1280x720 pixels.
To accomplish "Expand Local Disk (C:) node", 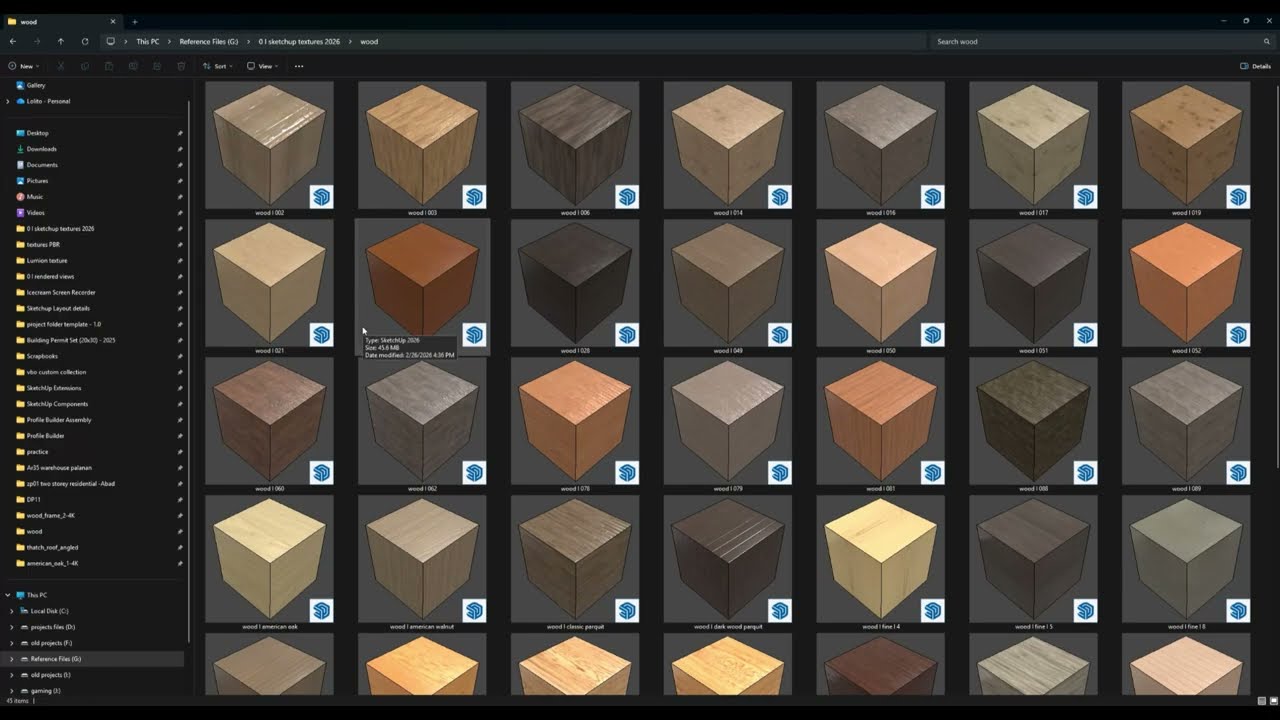I will (12, 611).
